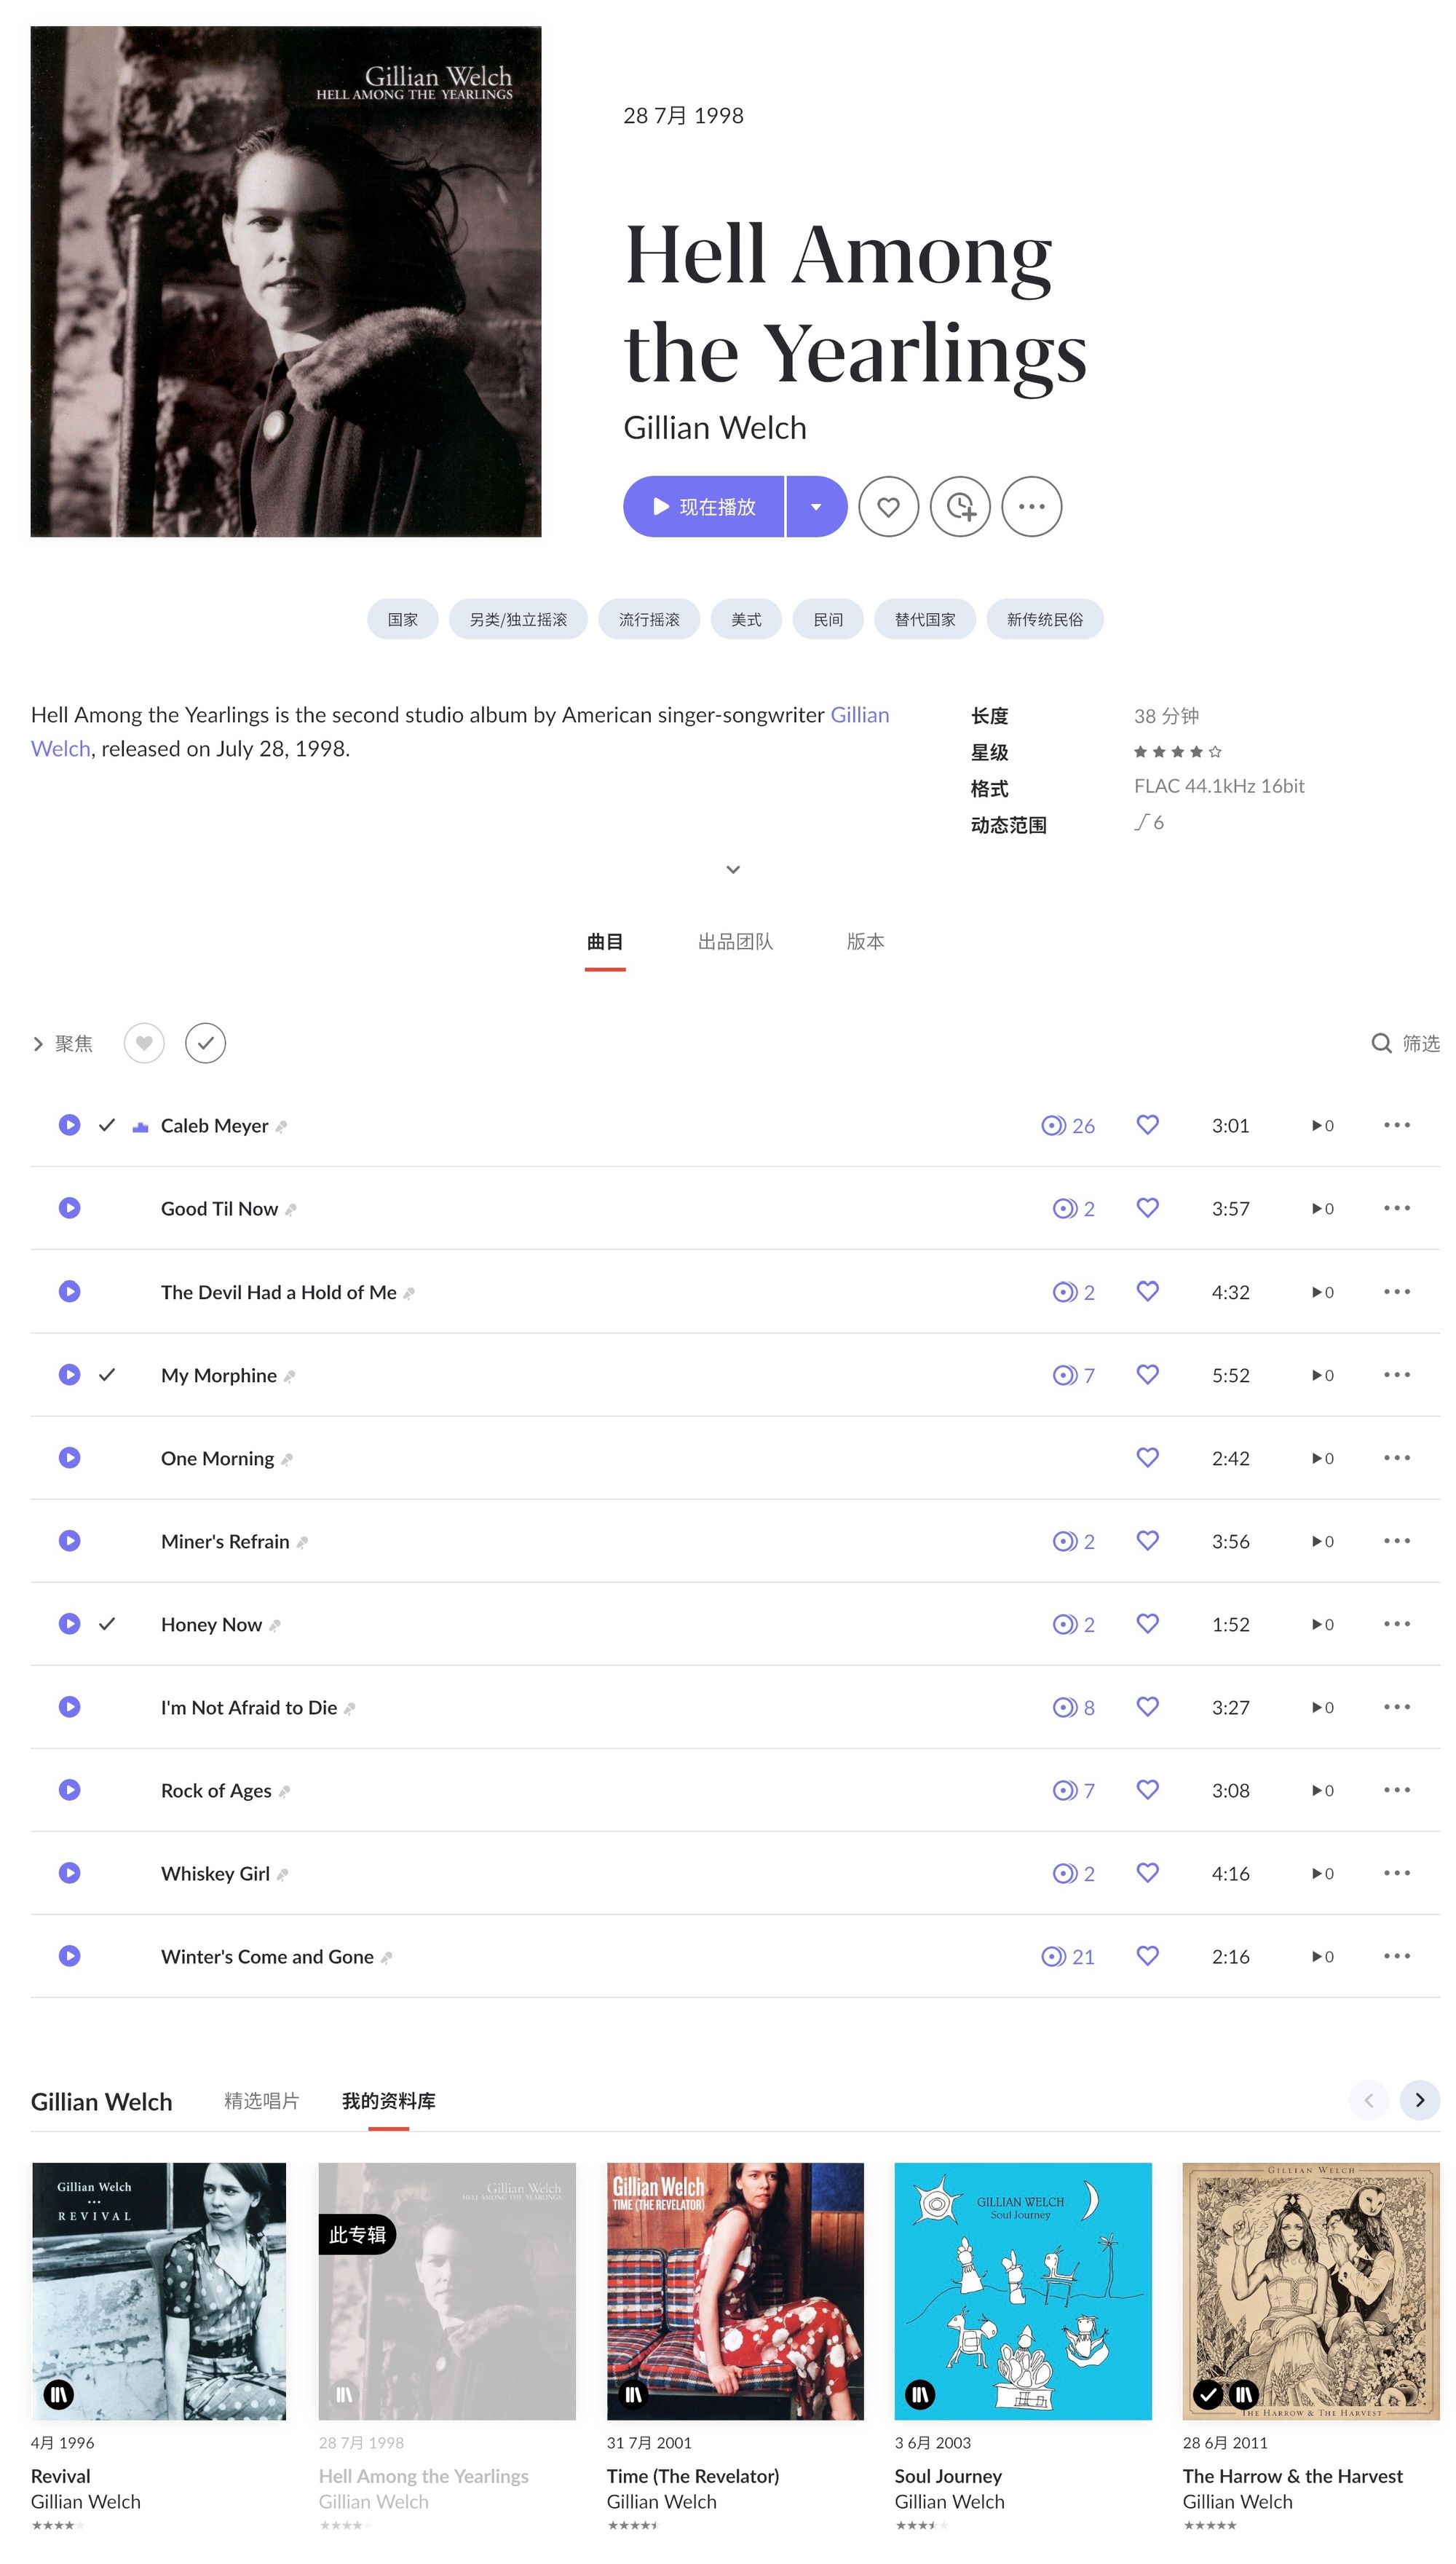Play the track My Morphine

pyautogui.click(x=69, y=1374)
